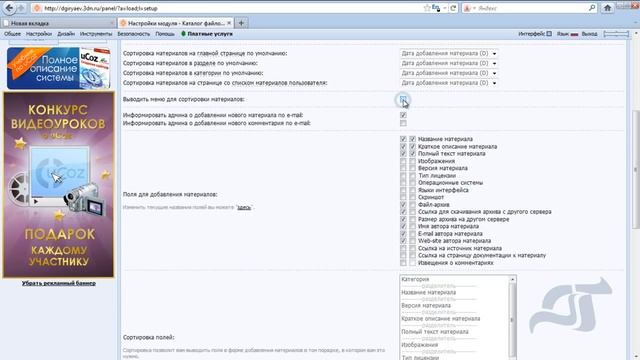Open the Помощь menu

165,34
